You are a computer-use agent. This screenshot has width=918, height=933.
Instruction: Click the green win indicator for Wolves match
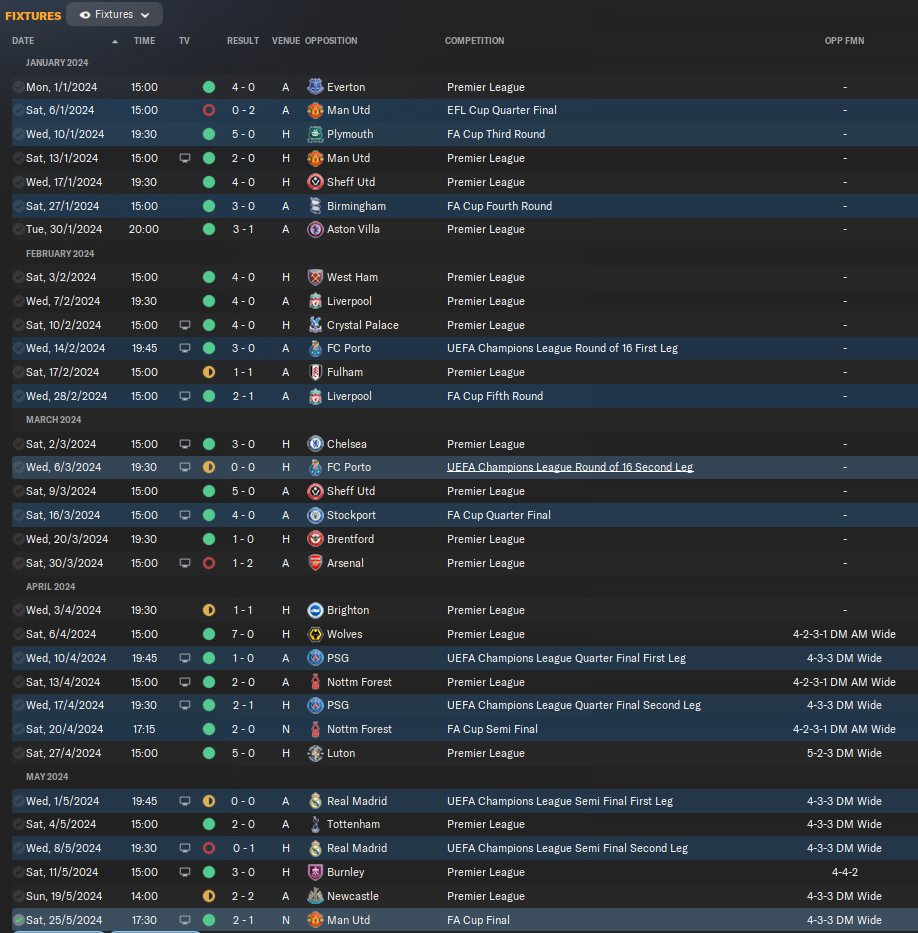point(209,634)
